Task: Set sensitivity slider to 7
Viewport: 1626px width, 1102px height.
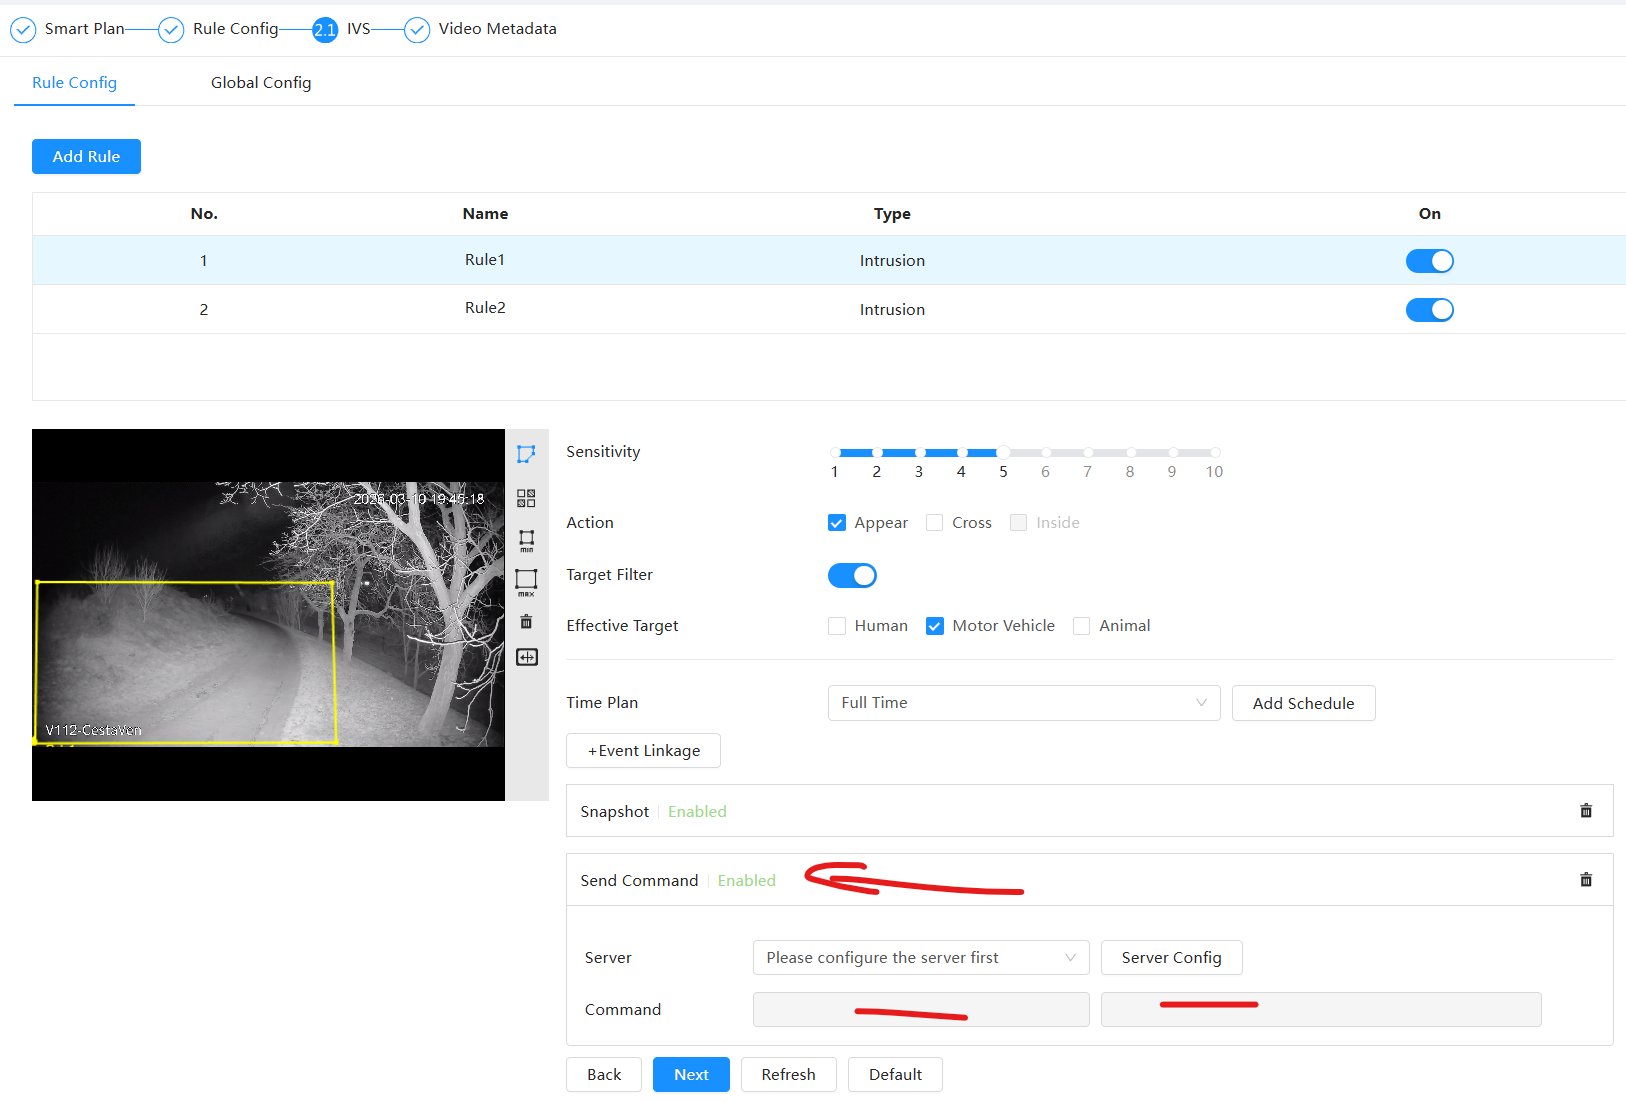Action: click(1088, 453)
